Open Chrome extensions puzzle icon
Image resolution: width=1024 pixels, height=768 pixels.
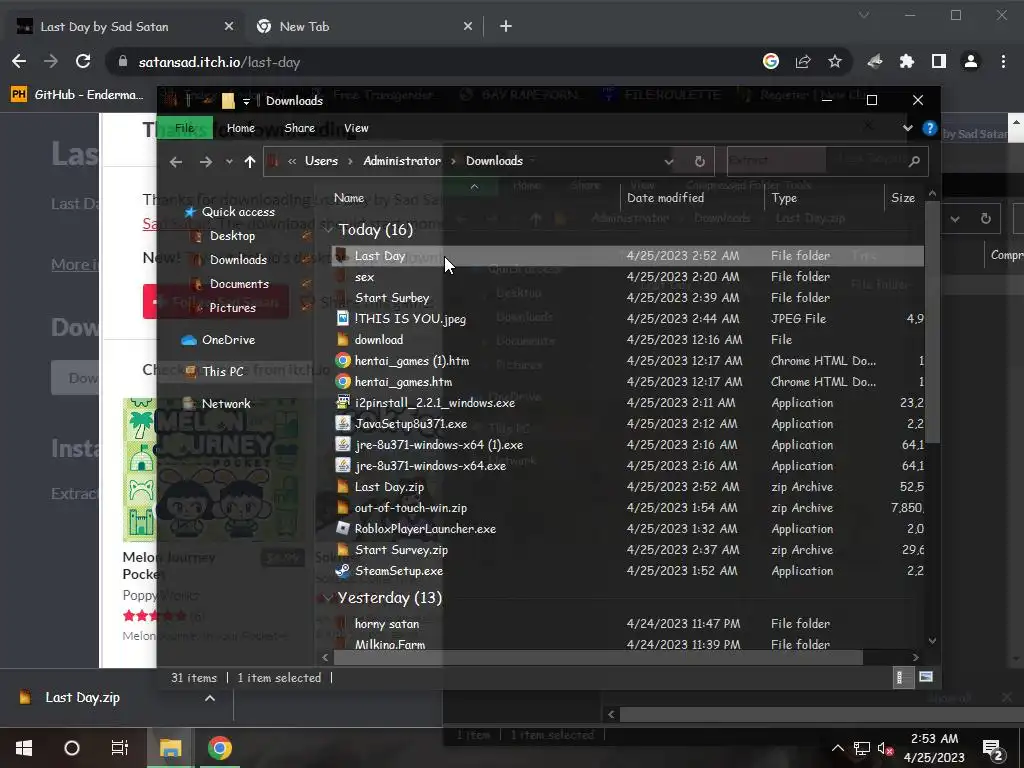coord(906,61)
